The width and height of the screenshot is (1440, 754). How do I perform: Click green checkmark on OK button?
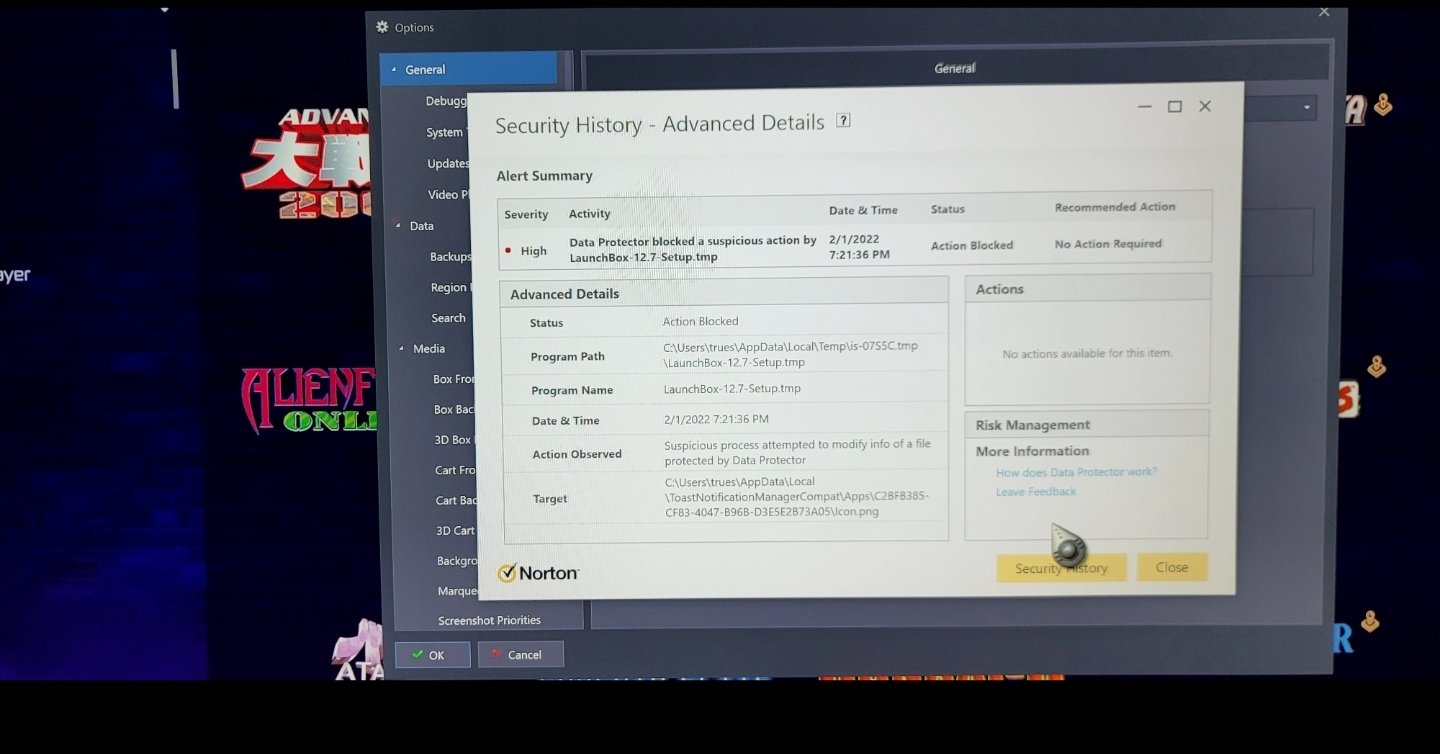click(x=417, y=655)
